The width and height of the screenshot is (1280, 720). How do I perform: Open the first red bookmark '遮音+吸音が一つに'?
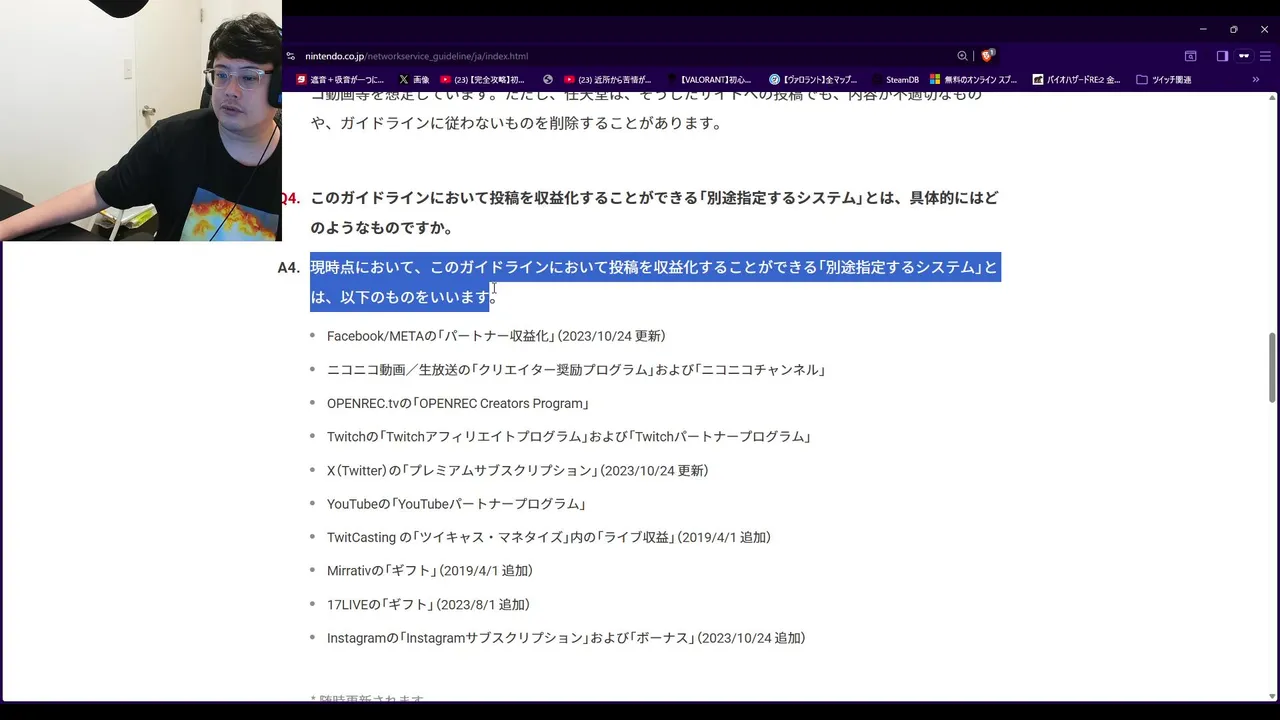(340, 79)
